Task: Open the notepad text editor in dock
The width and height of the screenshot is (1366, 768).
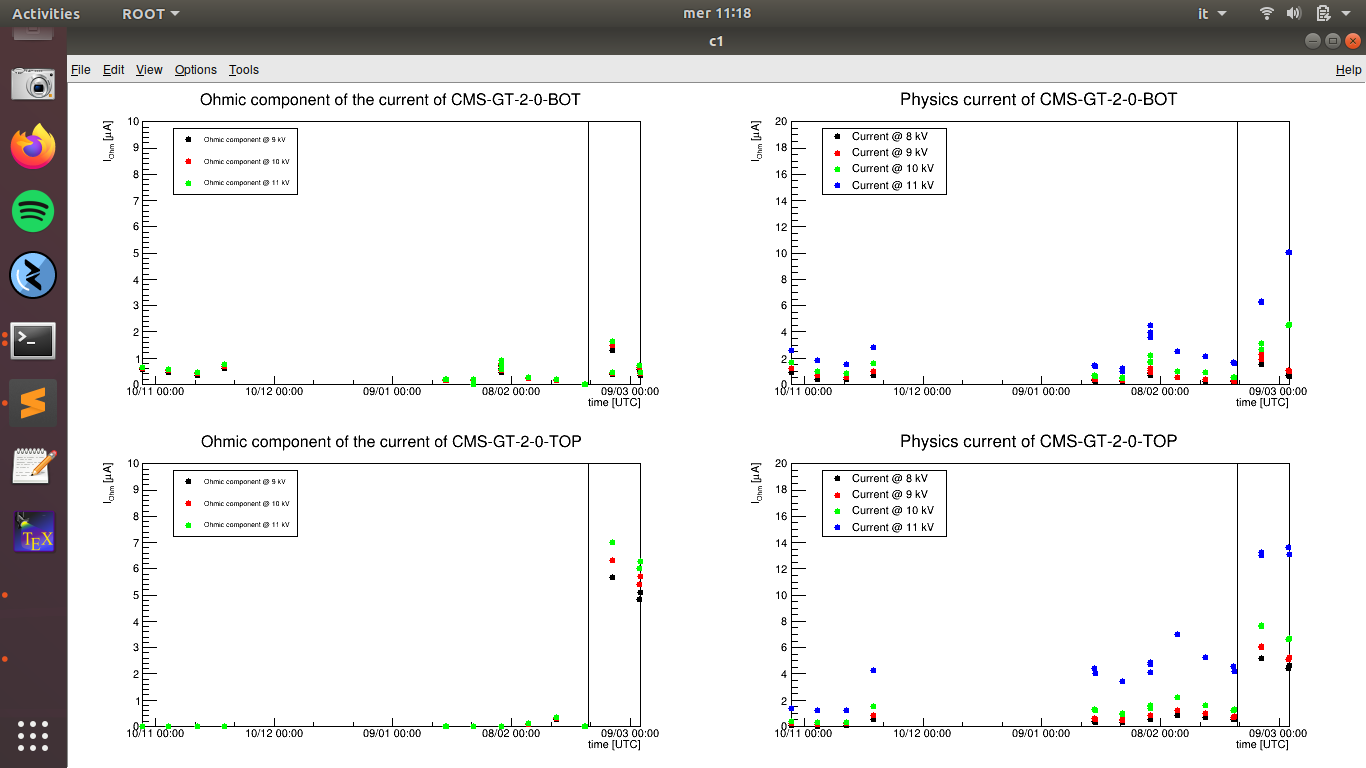Action: (33, 467)
